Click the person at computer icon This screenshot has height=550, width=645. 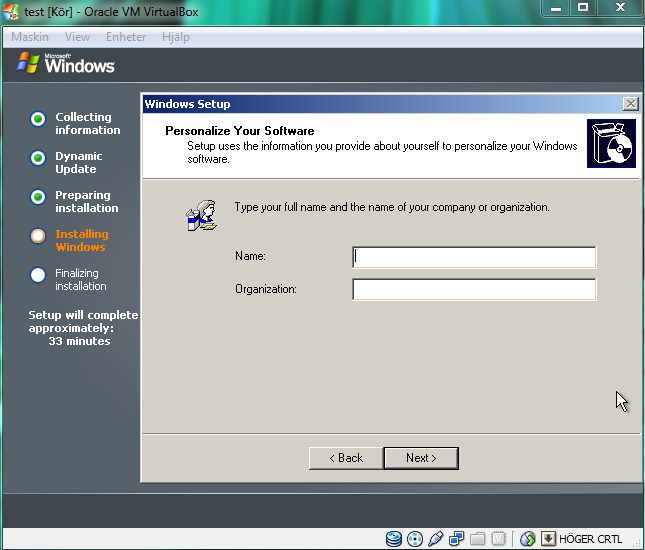[x=202, y=216]
